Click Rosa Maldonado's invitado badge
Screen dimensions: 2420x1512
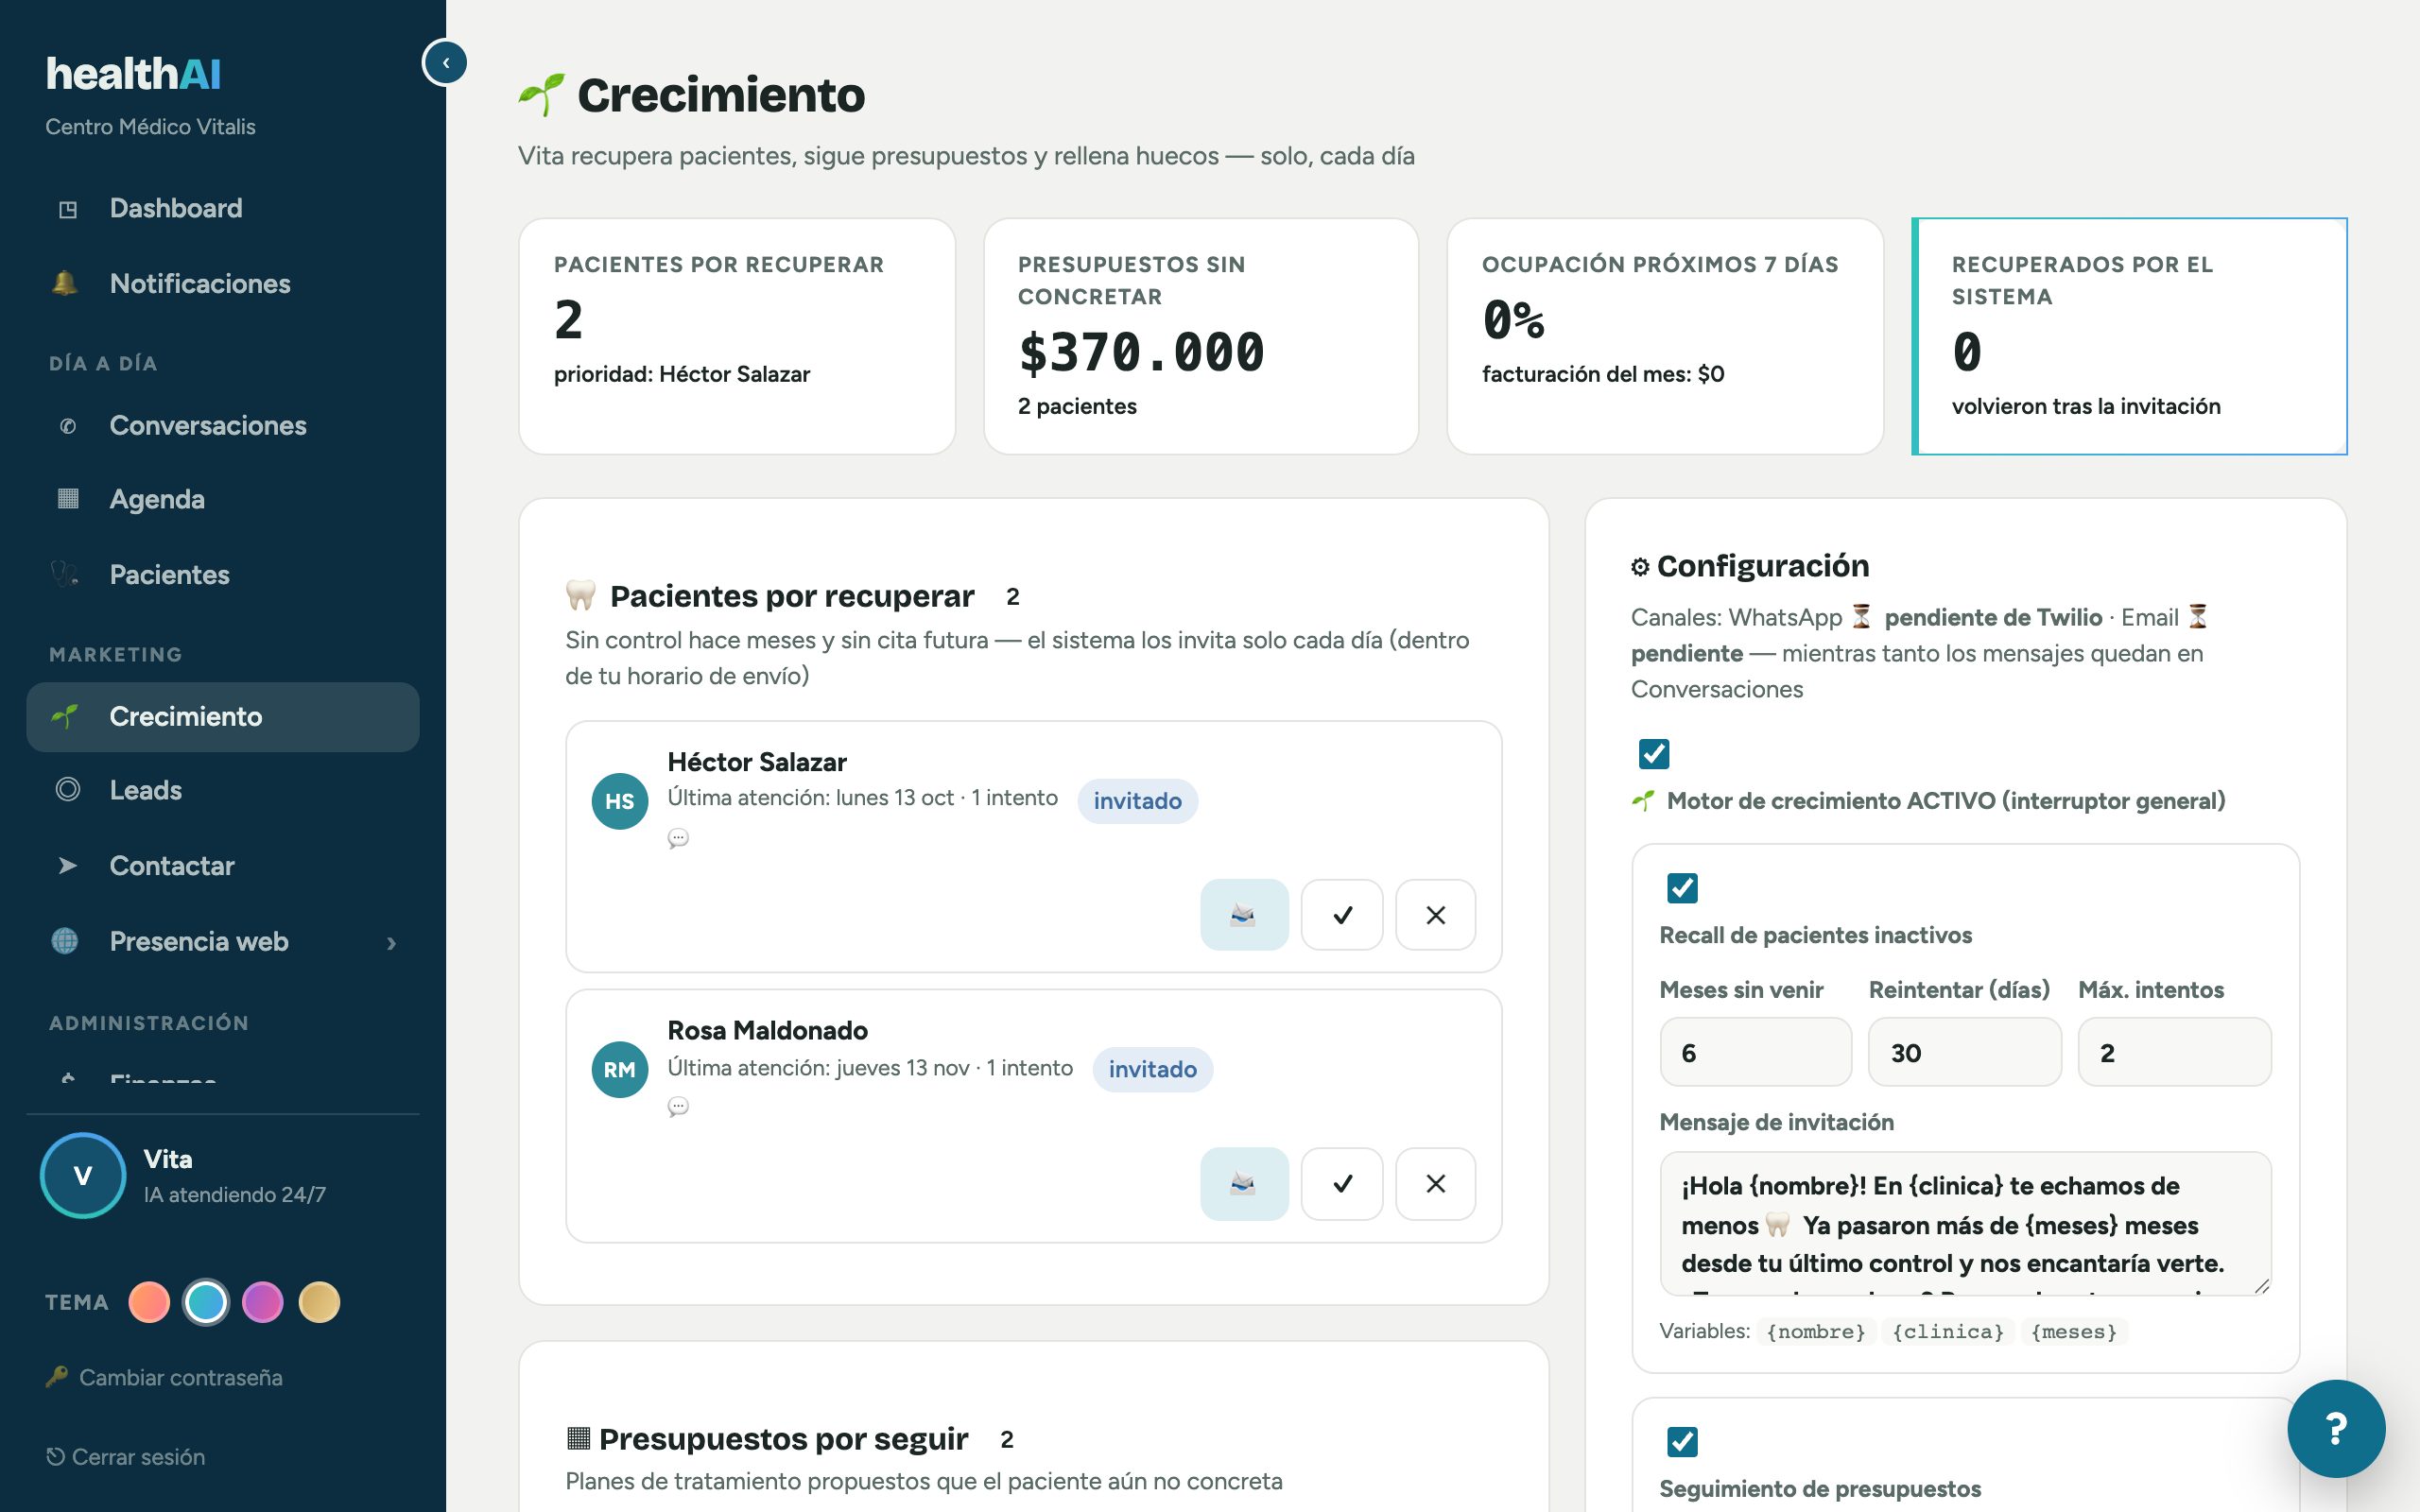pos(1152,1070)
